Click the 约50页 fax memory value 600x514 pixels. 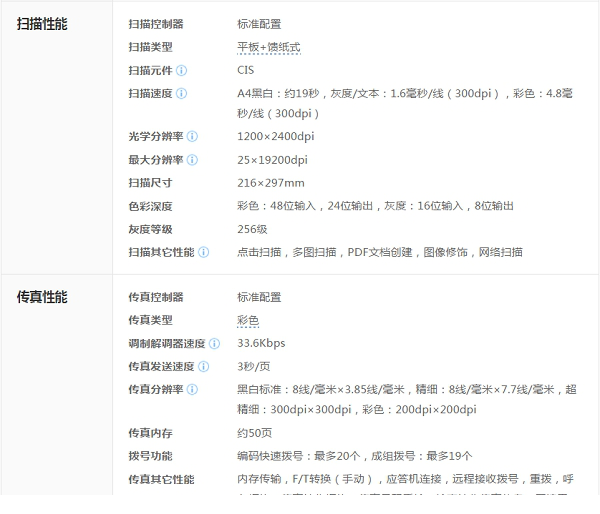[x=254, y=433]
